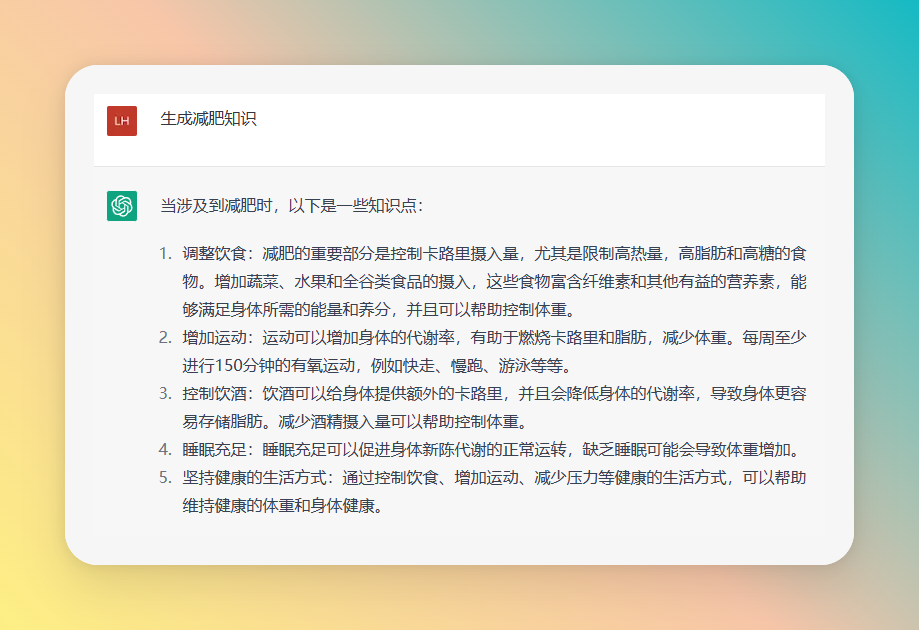Click list number 3 marker
Screen dimensions: 919x630
(166, 394)
